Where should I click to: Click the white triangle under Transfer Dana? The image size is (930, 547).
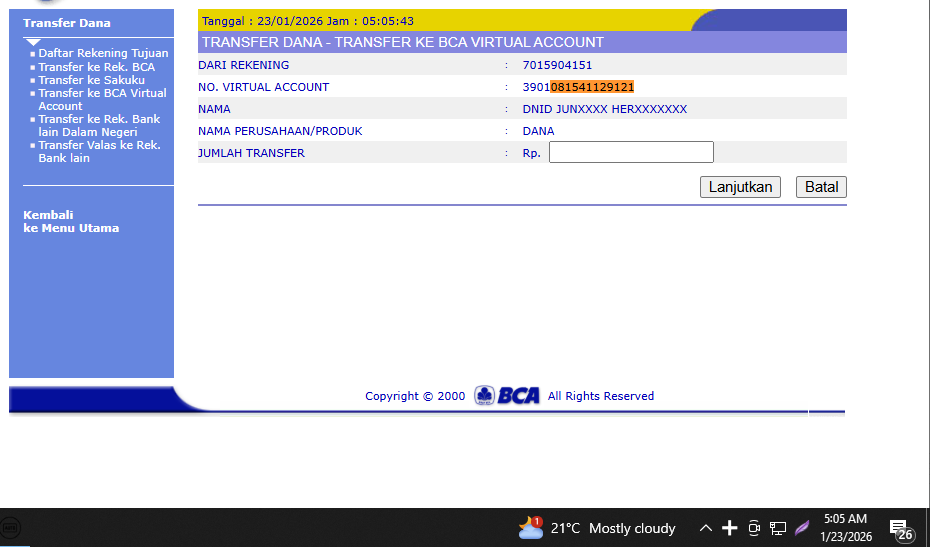tap(33, 42)
